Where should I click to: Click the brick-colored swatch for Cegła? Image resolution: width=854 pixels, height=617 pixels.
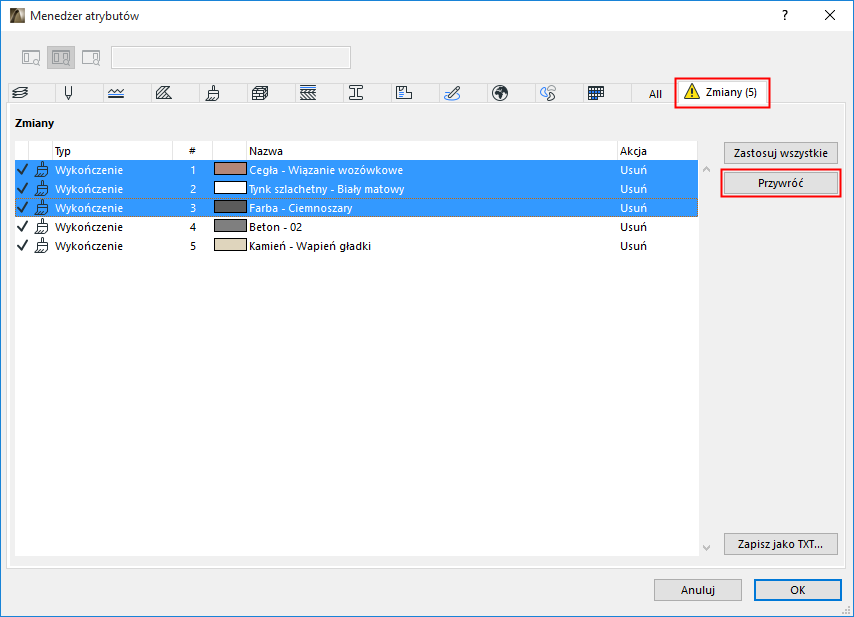point(230,169)
